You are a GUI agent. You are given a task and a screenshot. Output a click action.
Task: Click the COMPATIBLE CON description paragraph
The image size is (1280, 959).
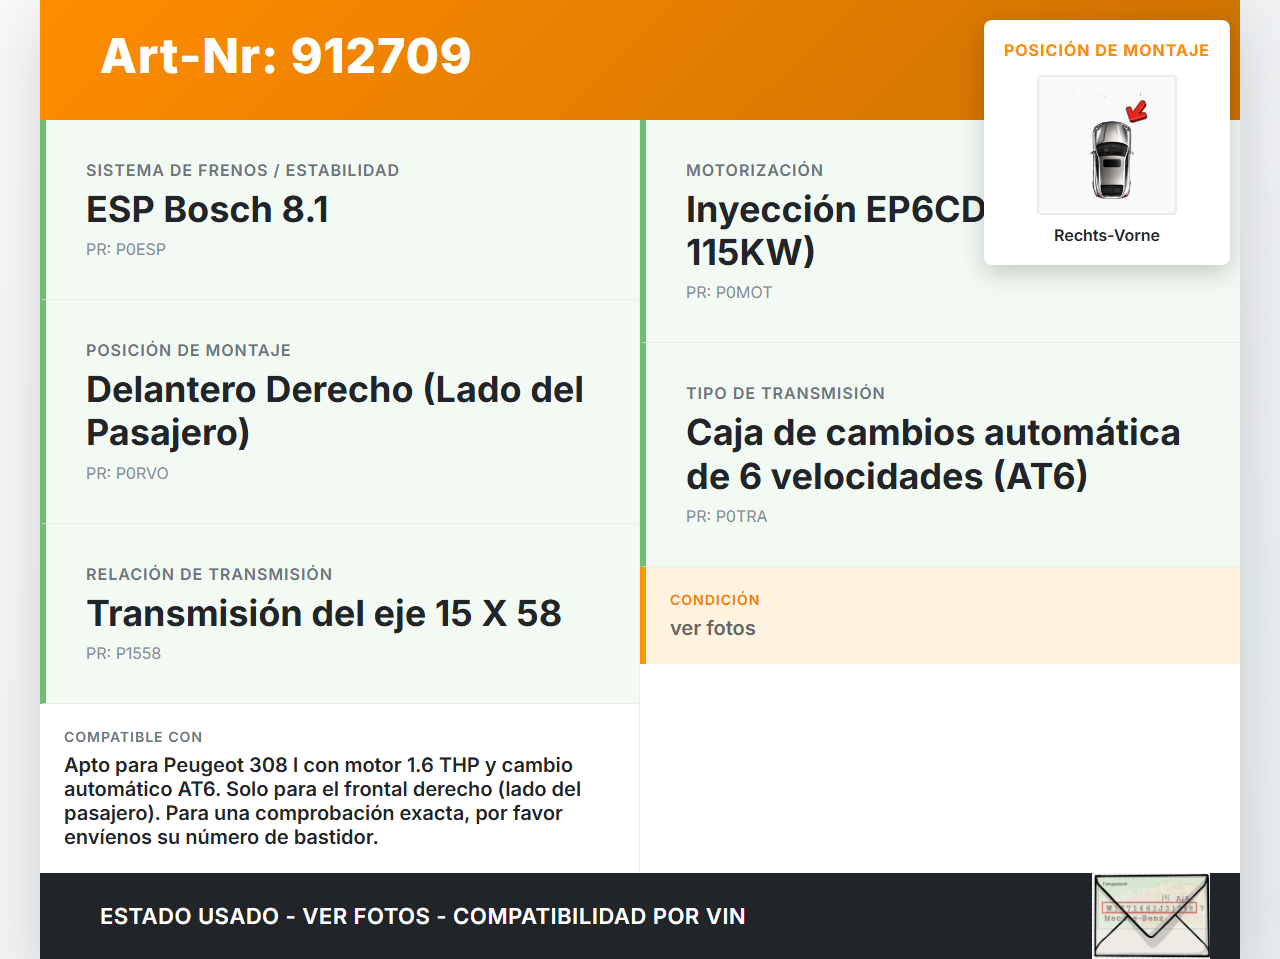[x=322, y=800]
